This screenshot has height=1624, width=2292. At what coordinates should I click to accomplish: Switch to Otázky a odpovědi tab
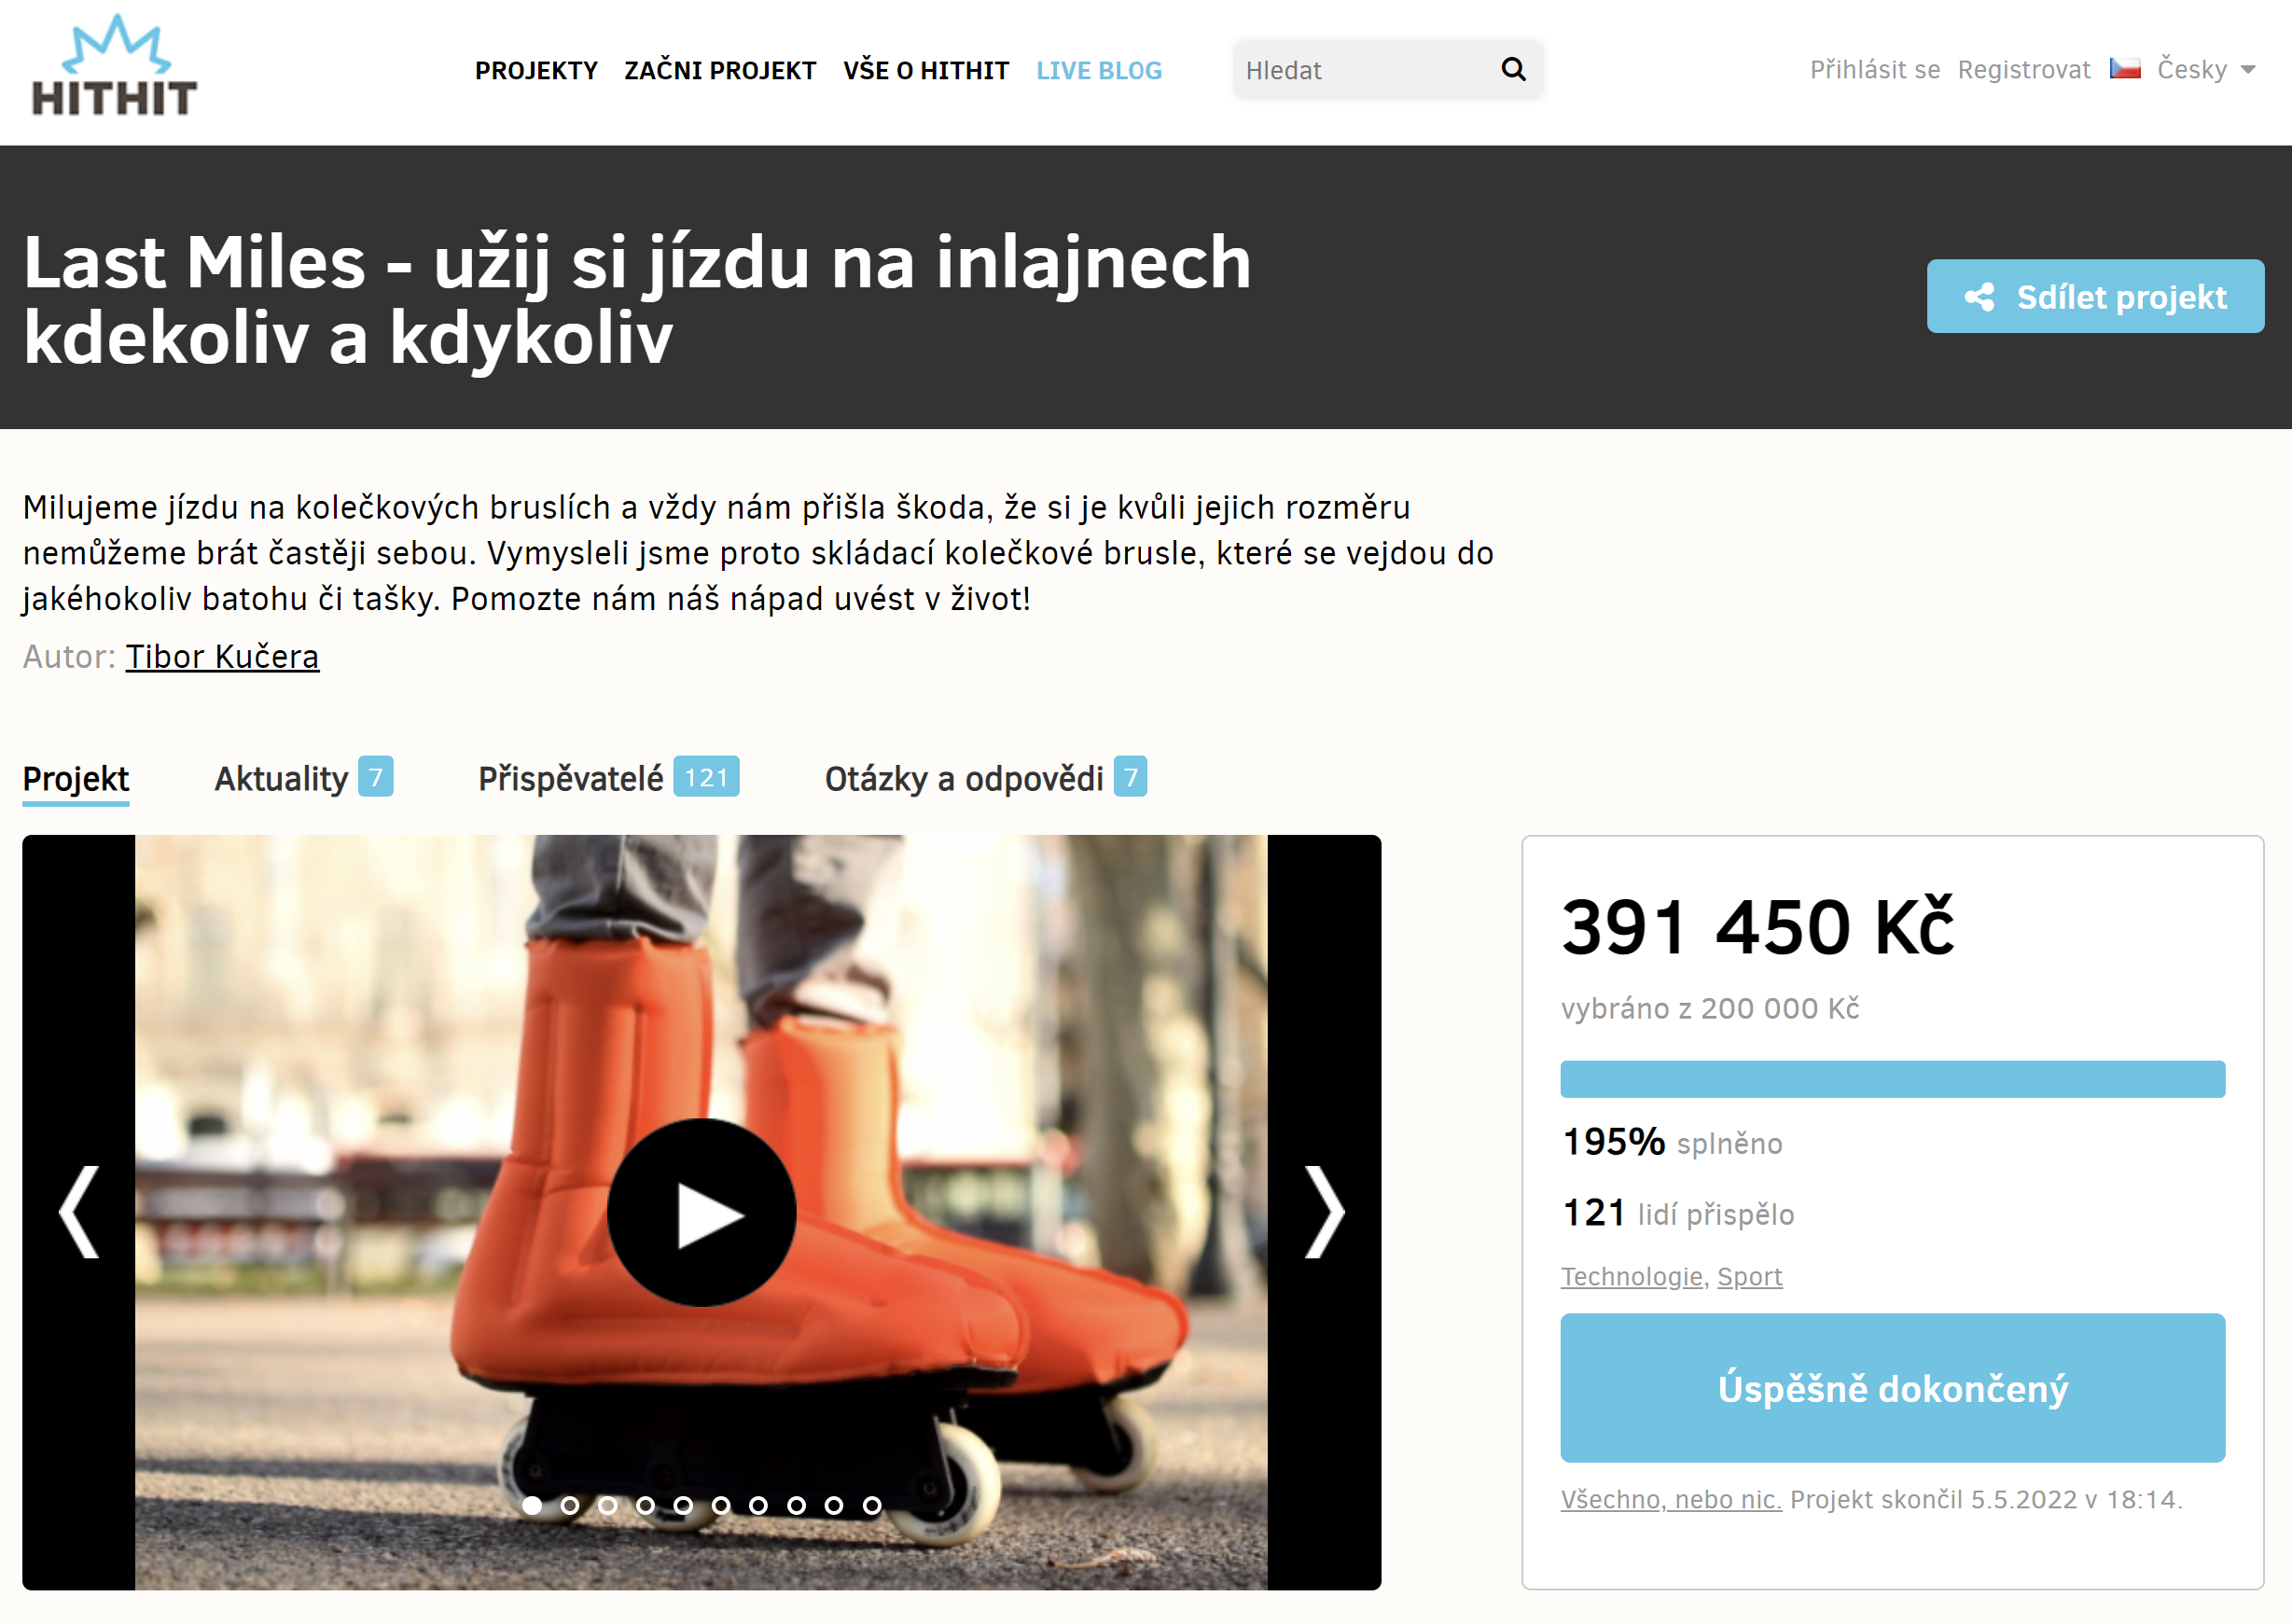point(985,778)
